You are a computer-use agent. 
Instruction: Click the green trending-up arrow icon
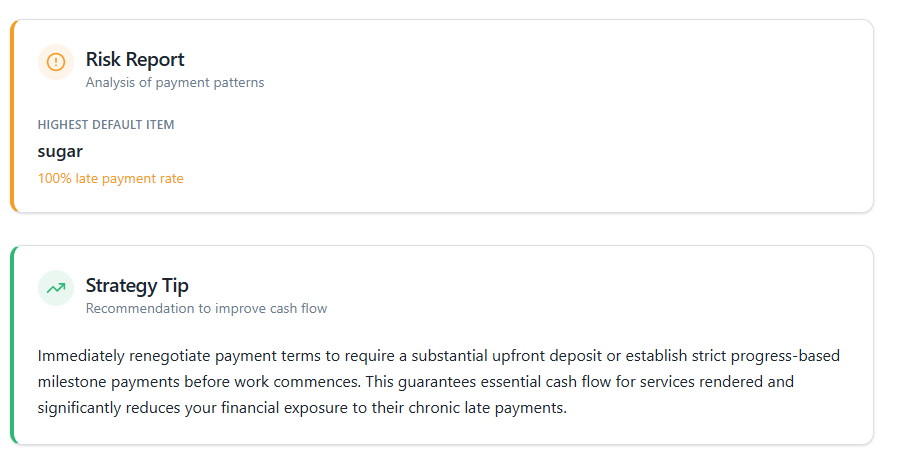coord(56,288)
